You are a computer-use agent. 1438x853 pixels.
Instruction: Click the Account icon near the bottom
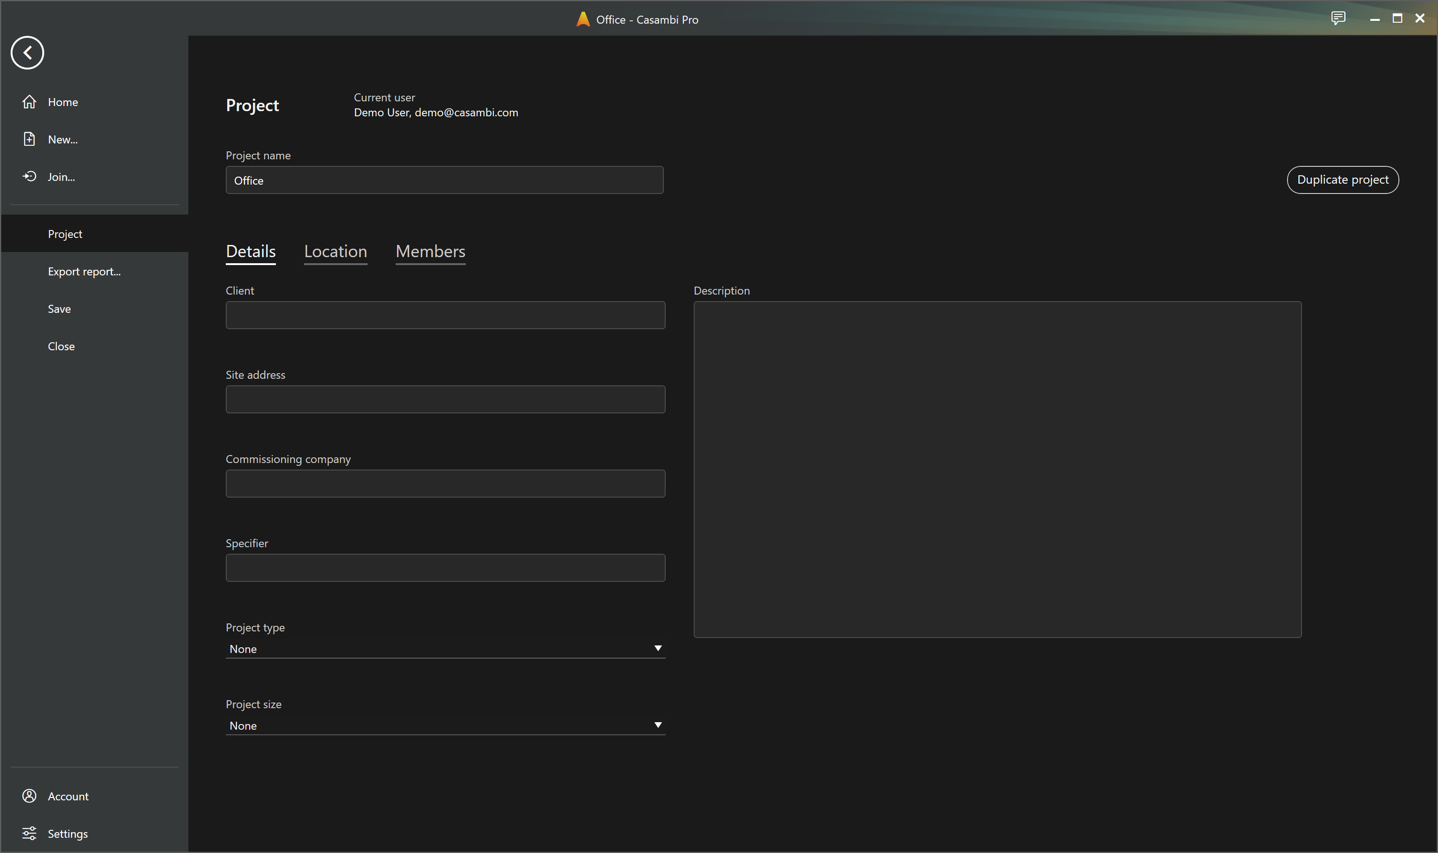29,795
